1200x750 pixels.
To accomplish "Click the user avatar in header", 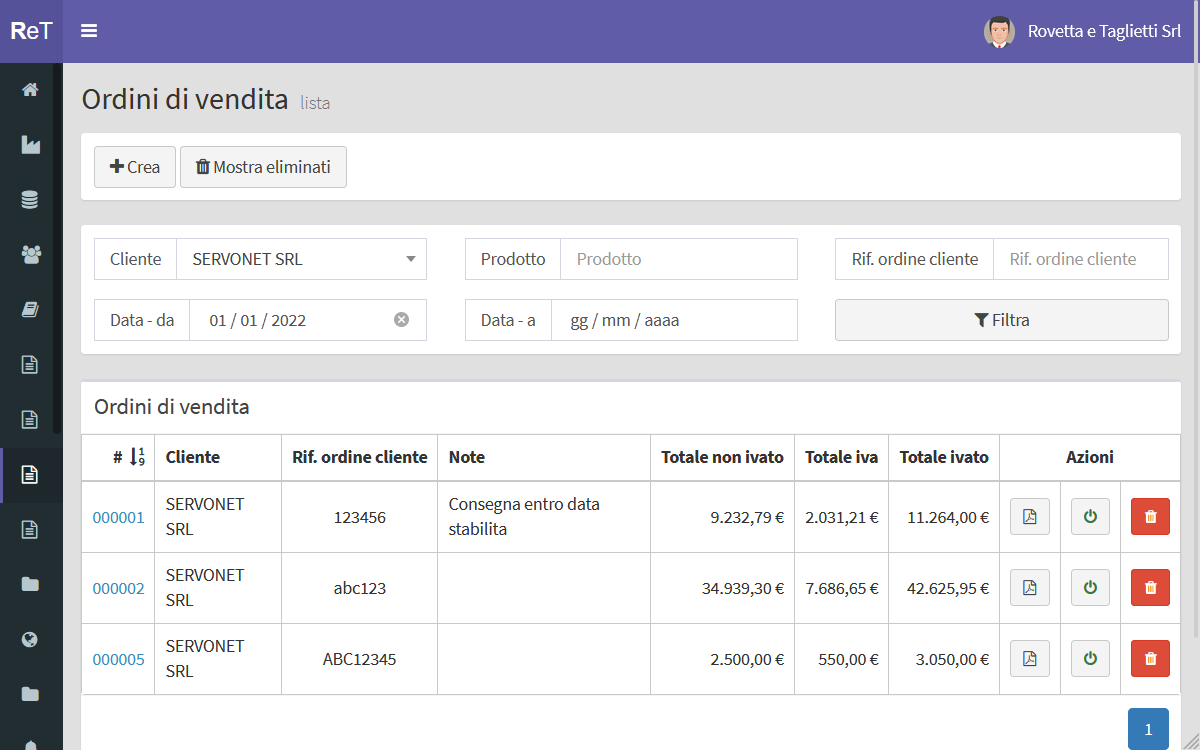I will [x=999, y=32].
